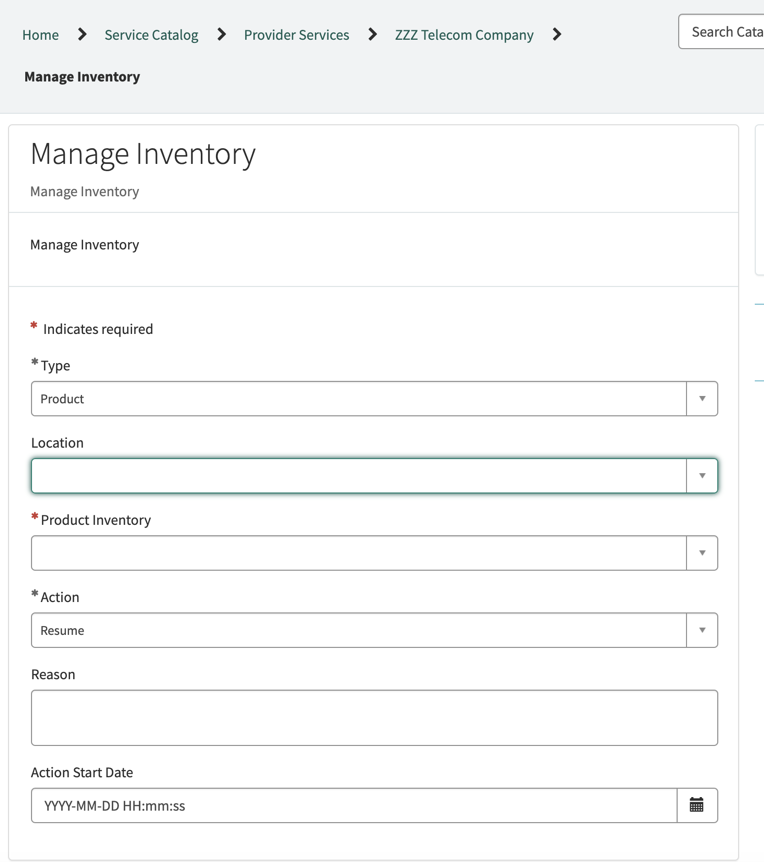This screenshot has width=764, height=862.
Task: Click the chevron after the Service Catalog breadcrumb
Action: 222,35
